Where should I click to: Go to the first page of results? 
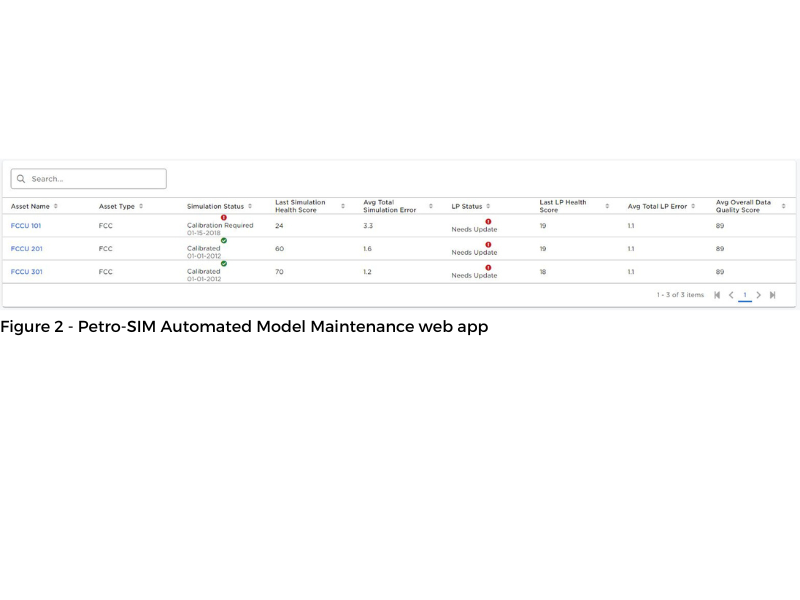[717, 295]
